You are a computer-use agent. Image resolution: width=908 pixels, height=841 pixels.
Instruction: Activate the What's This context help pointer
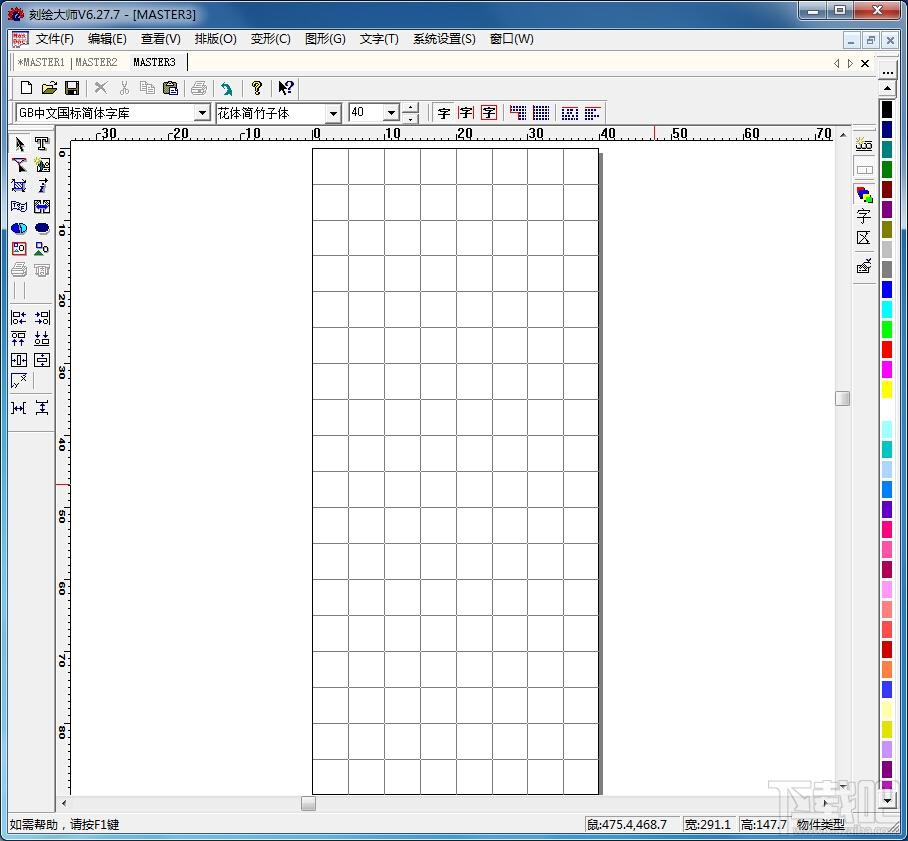286,88
